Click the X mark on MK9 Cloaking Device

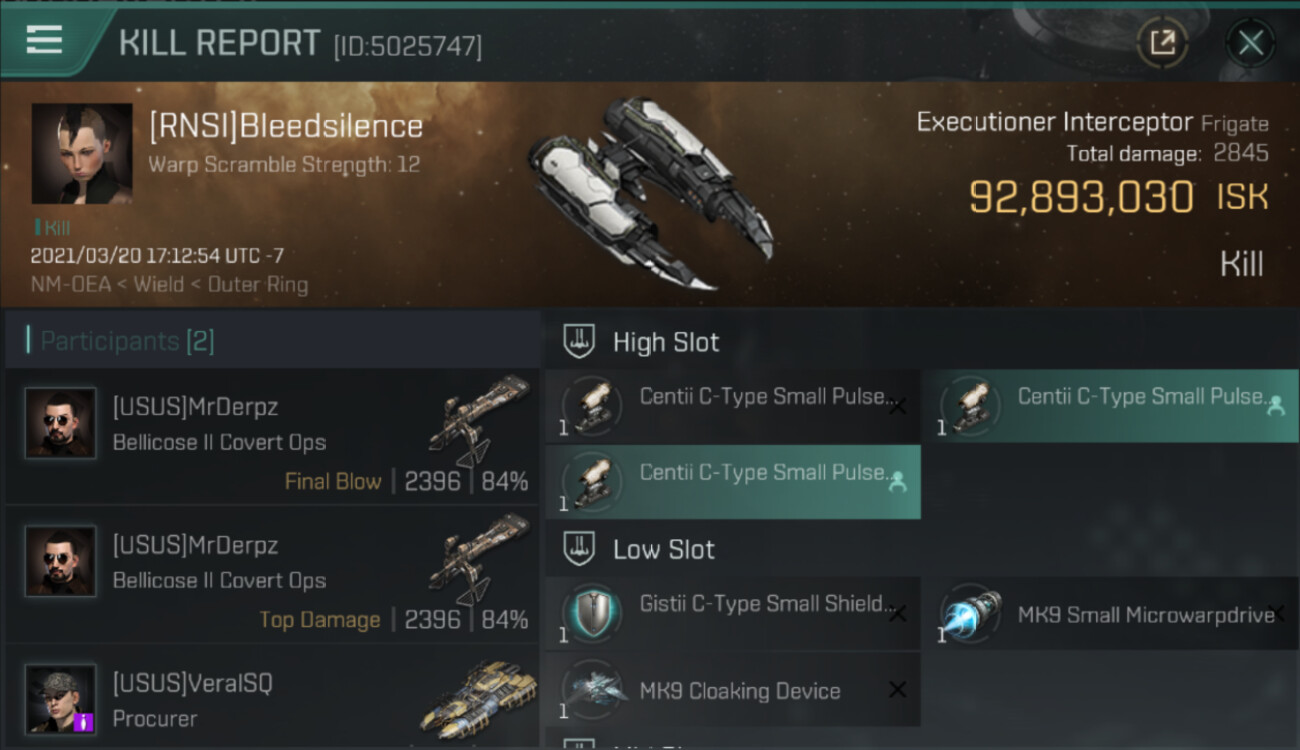point(897,689)
